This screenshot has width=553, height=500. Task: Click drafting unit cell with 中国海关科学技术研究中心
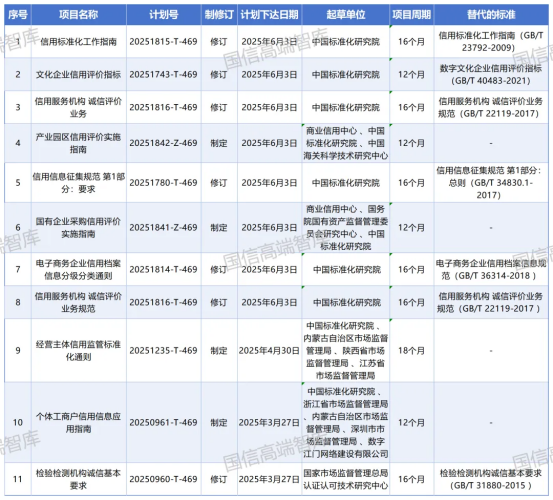click(x=346, y=143)
